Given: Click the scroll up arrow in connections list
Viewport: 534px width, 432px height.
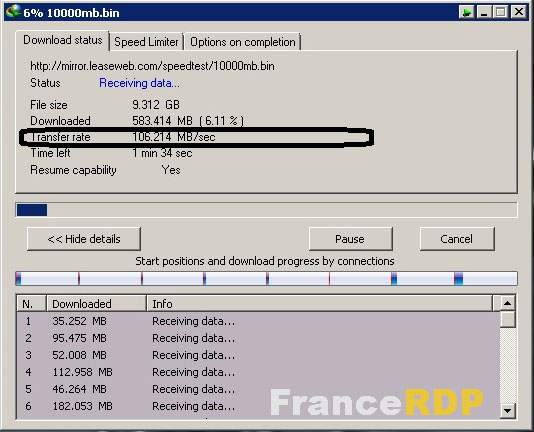Looking at the screenshot, I should (x=507, y=303).
